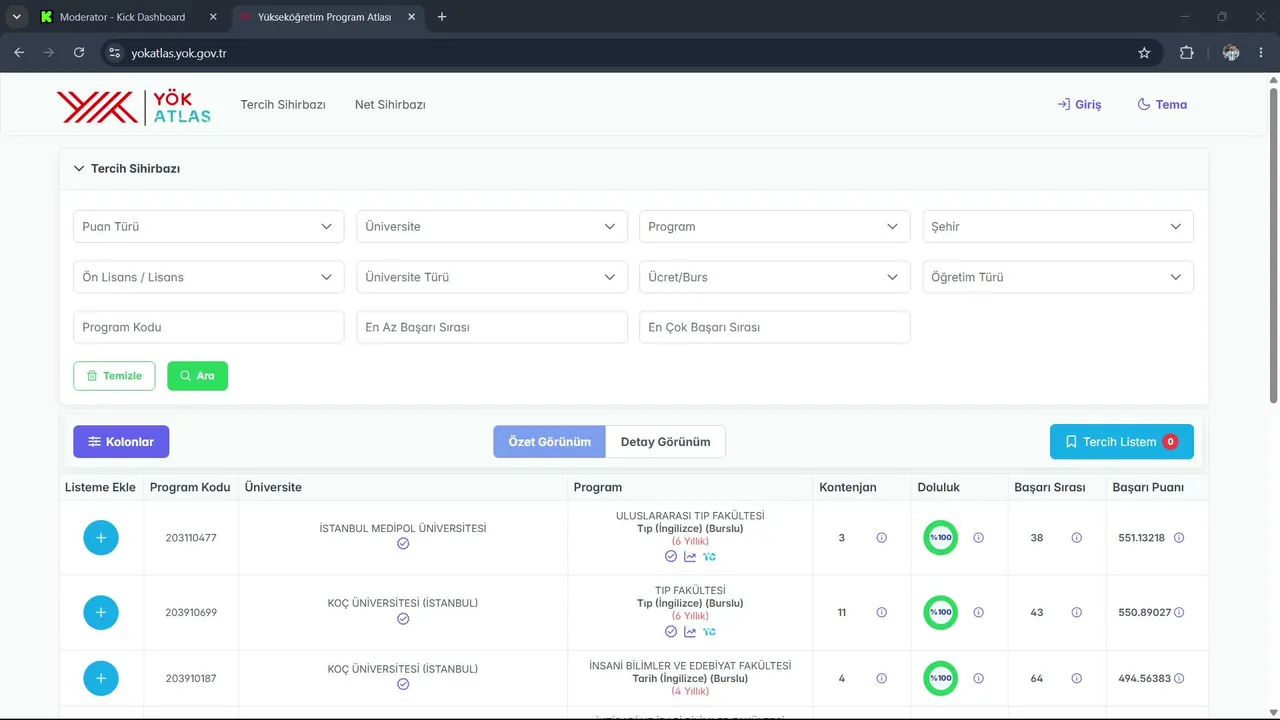The image size is (1280, 720).
Task: Open Doluluk info icon in row 203110477
Action: (978, 538)
